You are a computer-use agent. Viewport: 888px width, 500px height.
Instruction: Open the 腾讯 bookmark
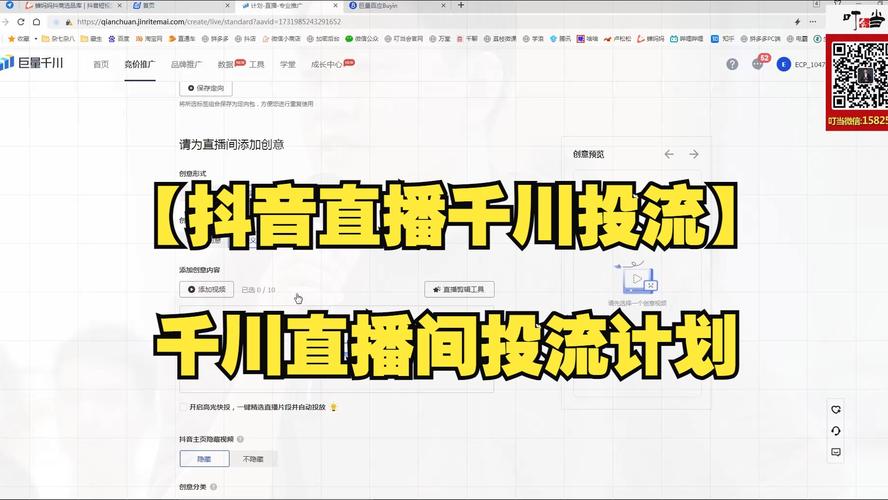click(561, 39)
